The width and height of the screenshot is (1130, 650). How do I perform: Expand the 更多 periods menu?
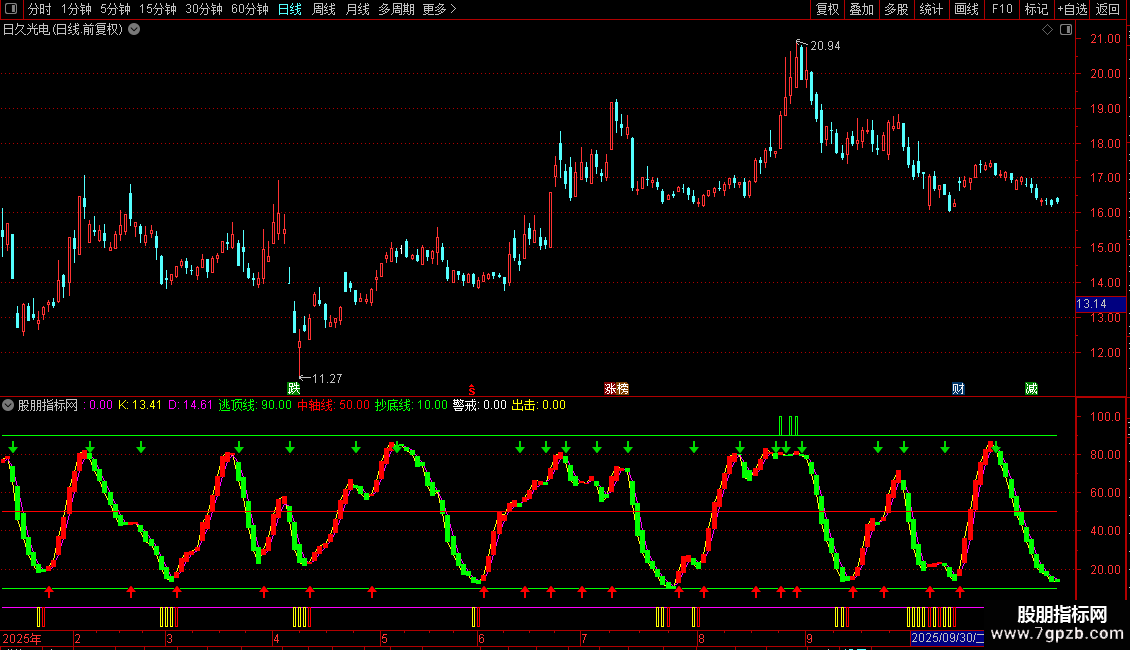pos(439,9)
